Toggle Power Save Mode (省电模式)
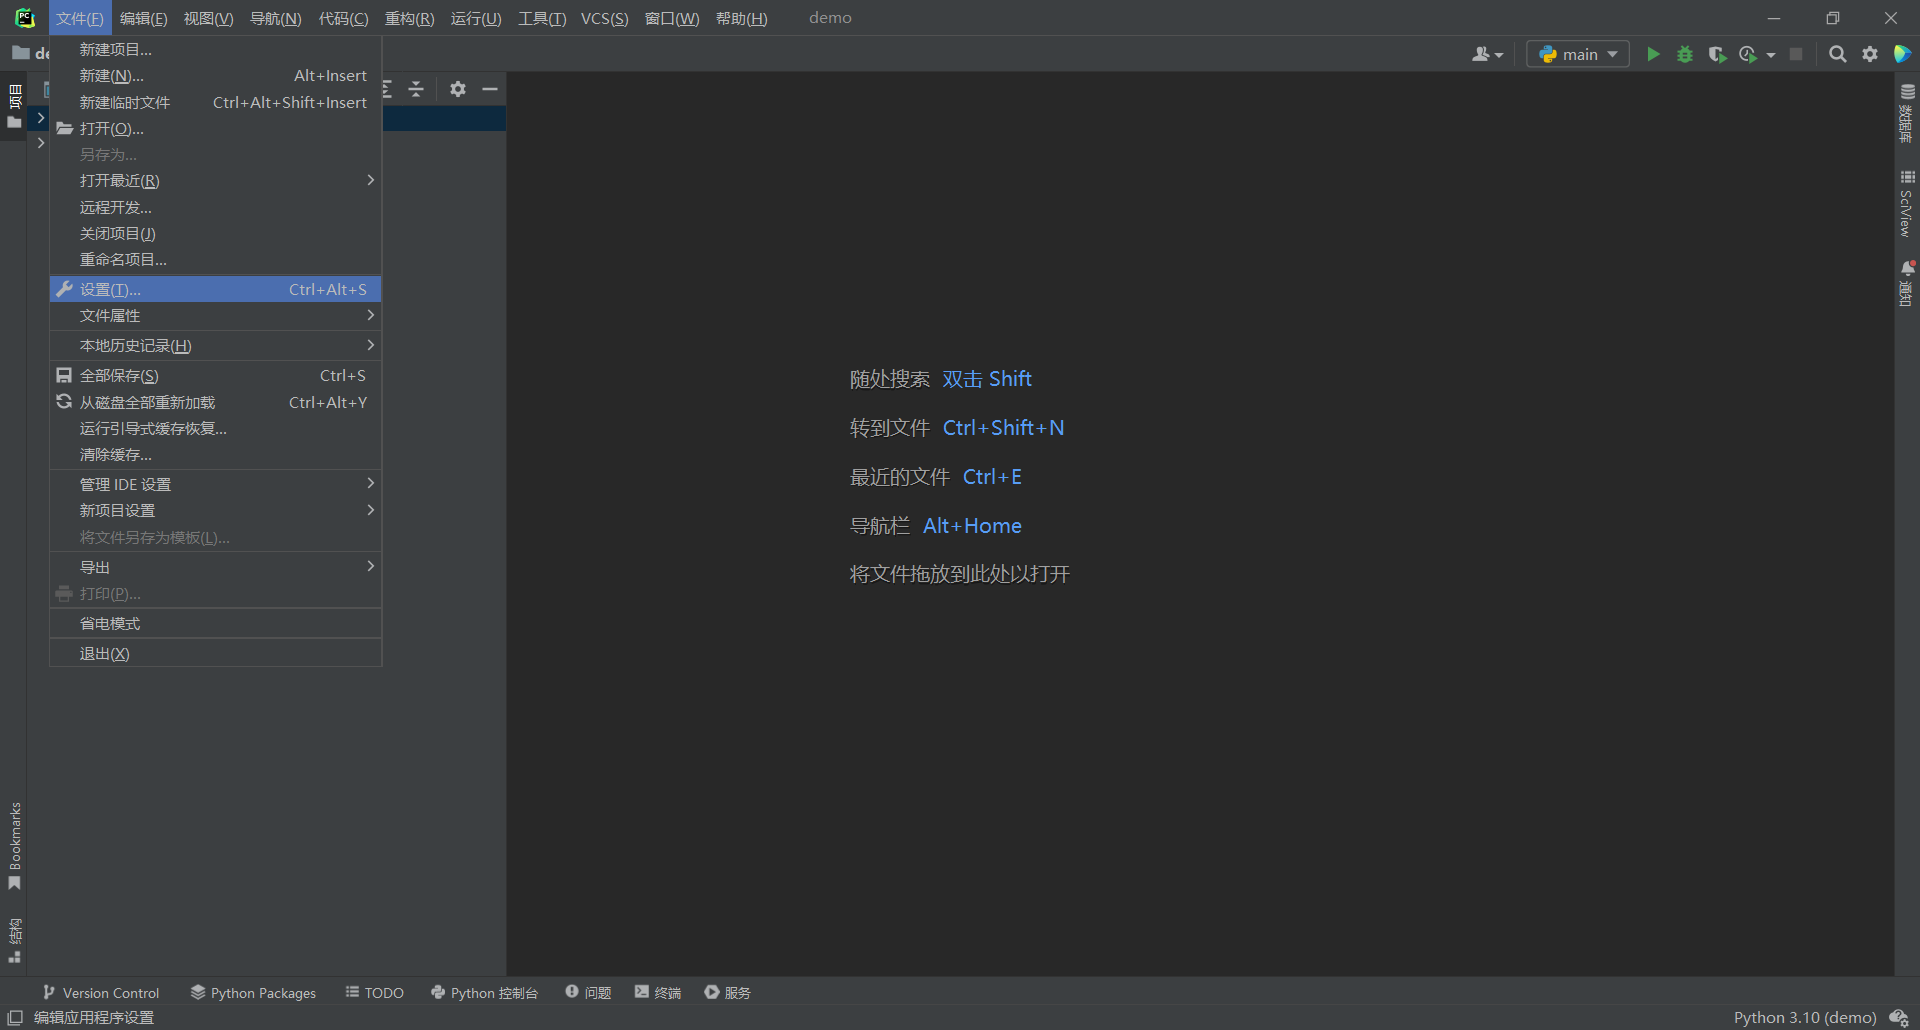This screenshot has width=1920, height=1030. click(x=216, y=624)
